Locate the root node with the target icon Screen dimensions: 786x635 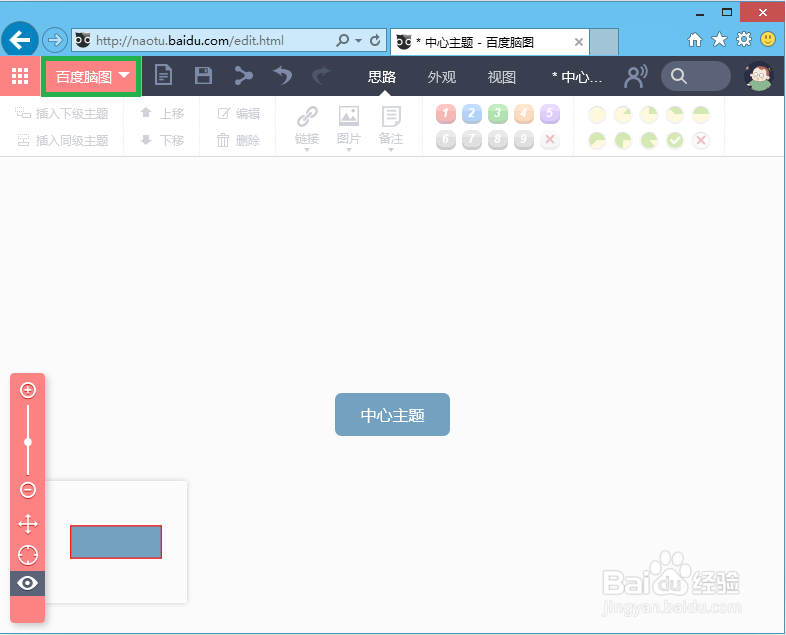[28, 555]
